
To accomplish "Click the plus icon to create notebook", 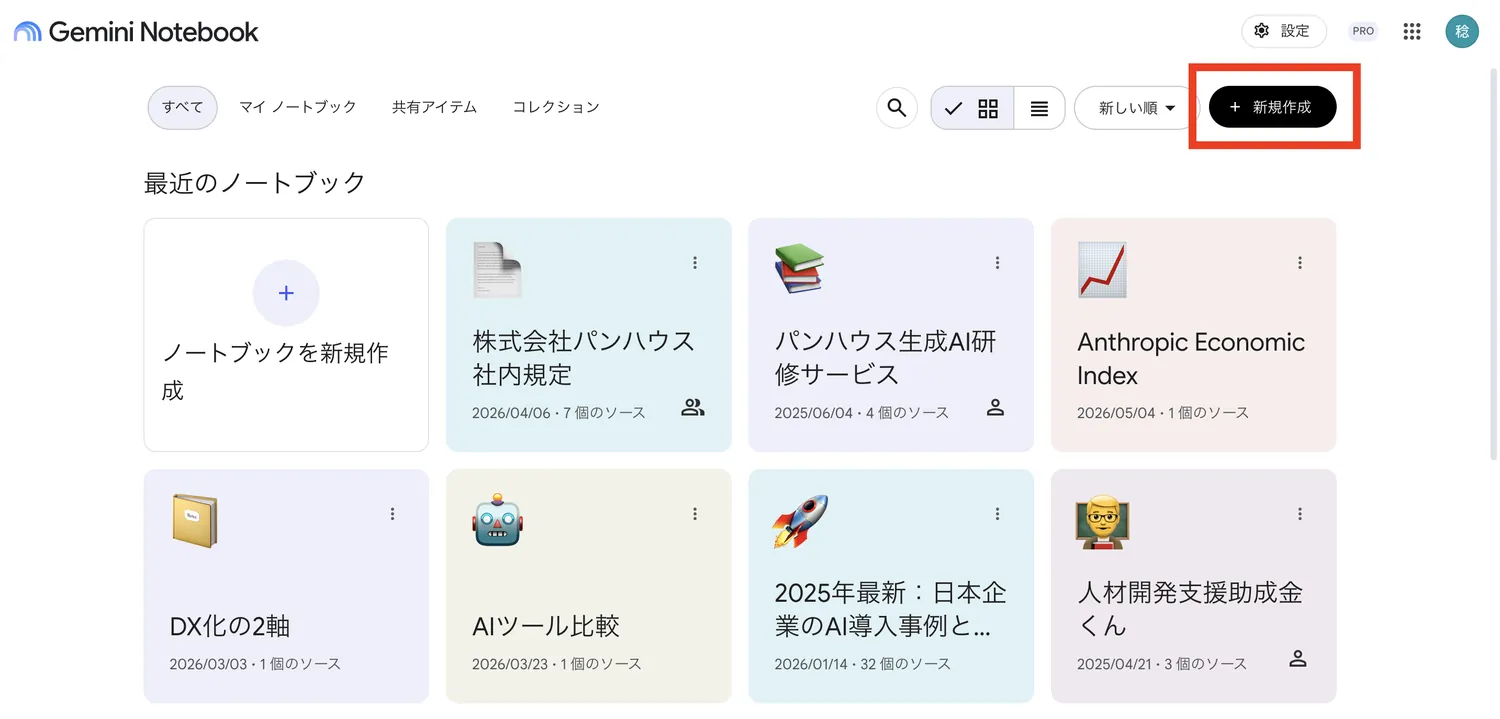I will 286,293.
